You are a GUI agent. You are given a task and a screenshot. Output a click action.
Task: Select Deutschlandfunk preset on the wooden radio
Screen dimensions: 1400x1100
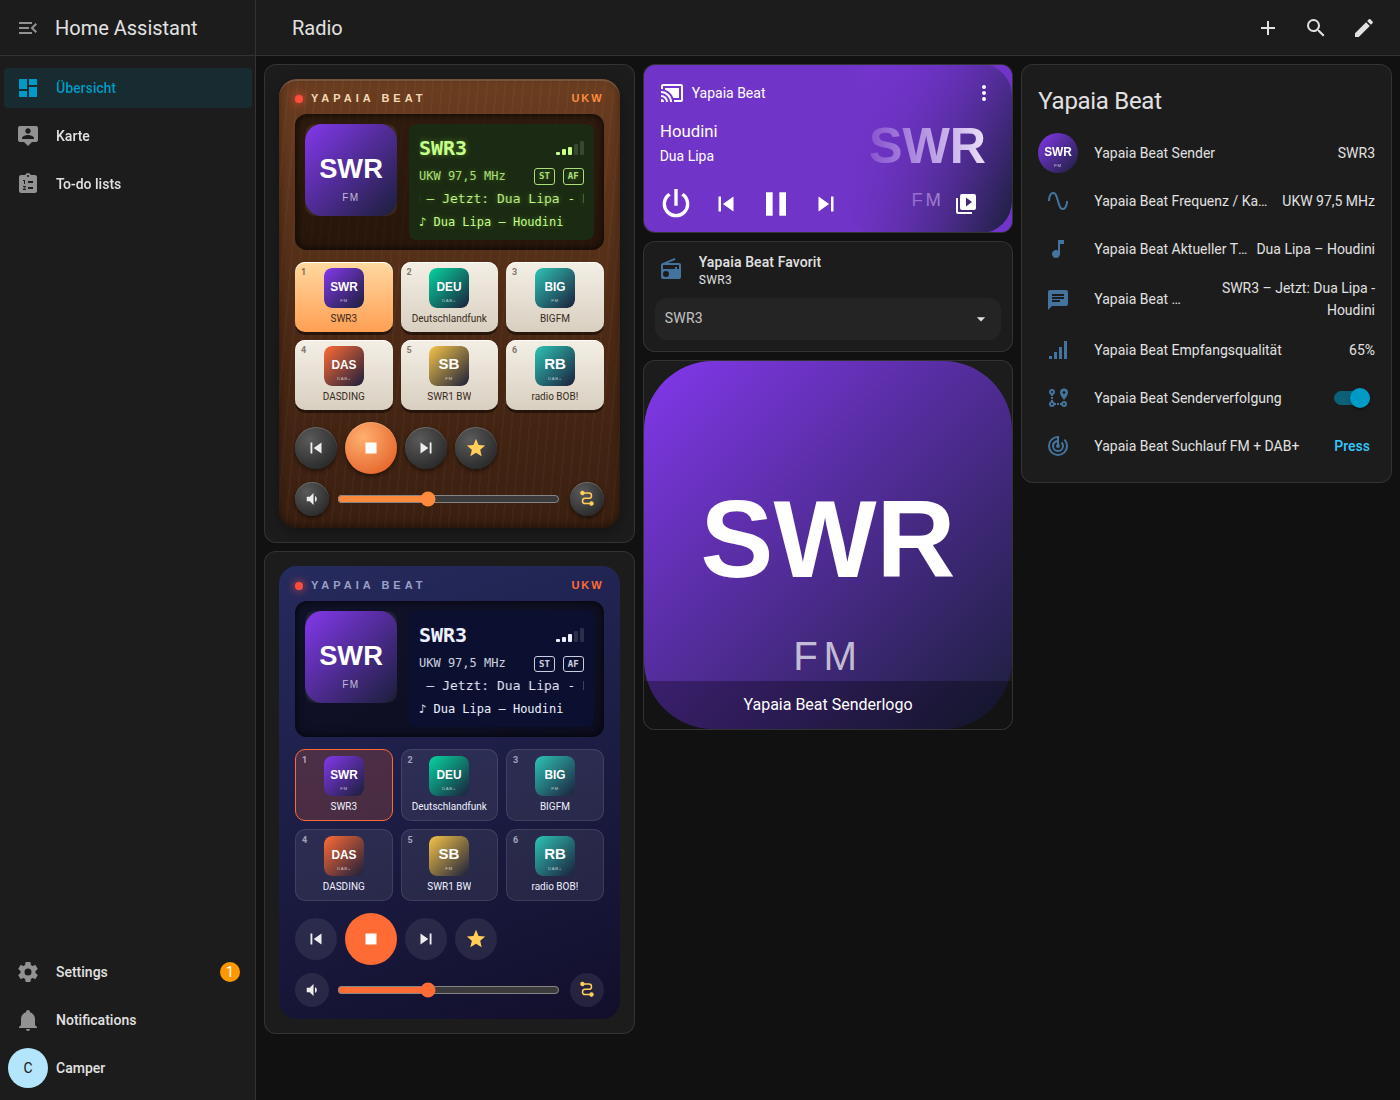[x=449, y=297]
